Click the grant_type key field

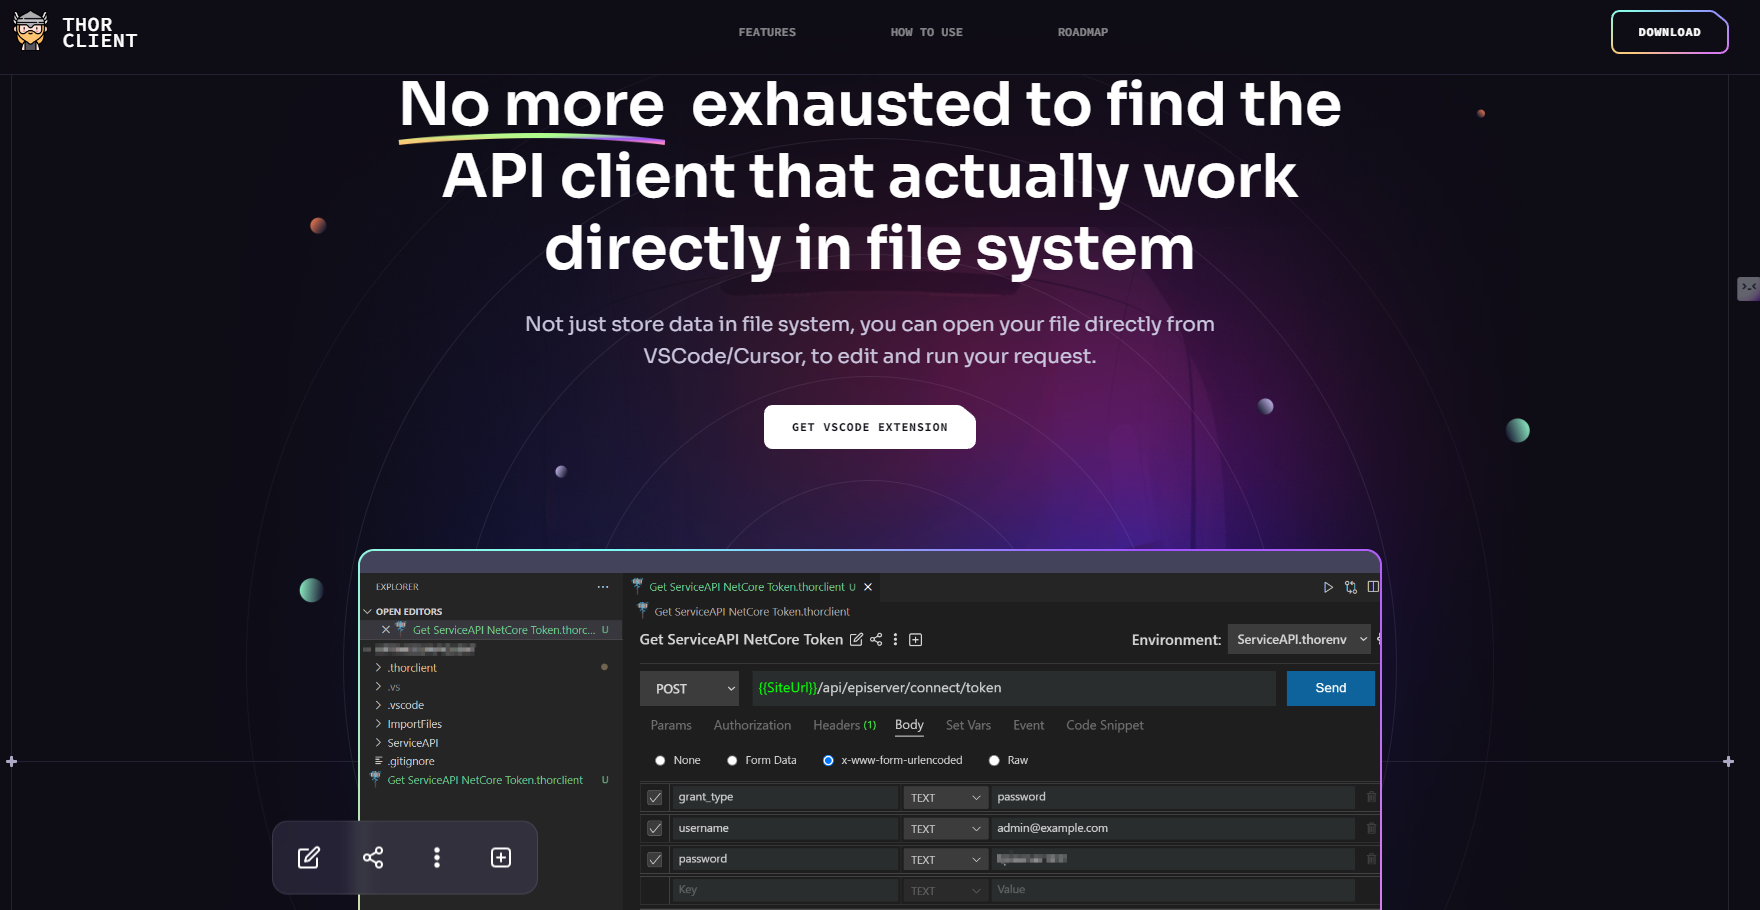[785, 797]
